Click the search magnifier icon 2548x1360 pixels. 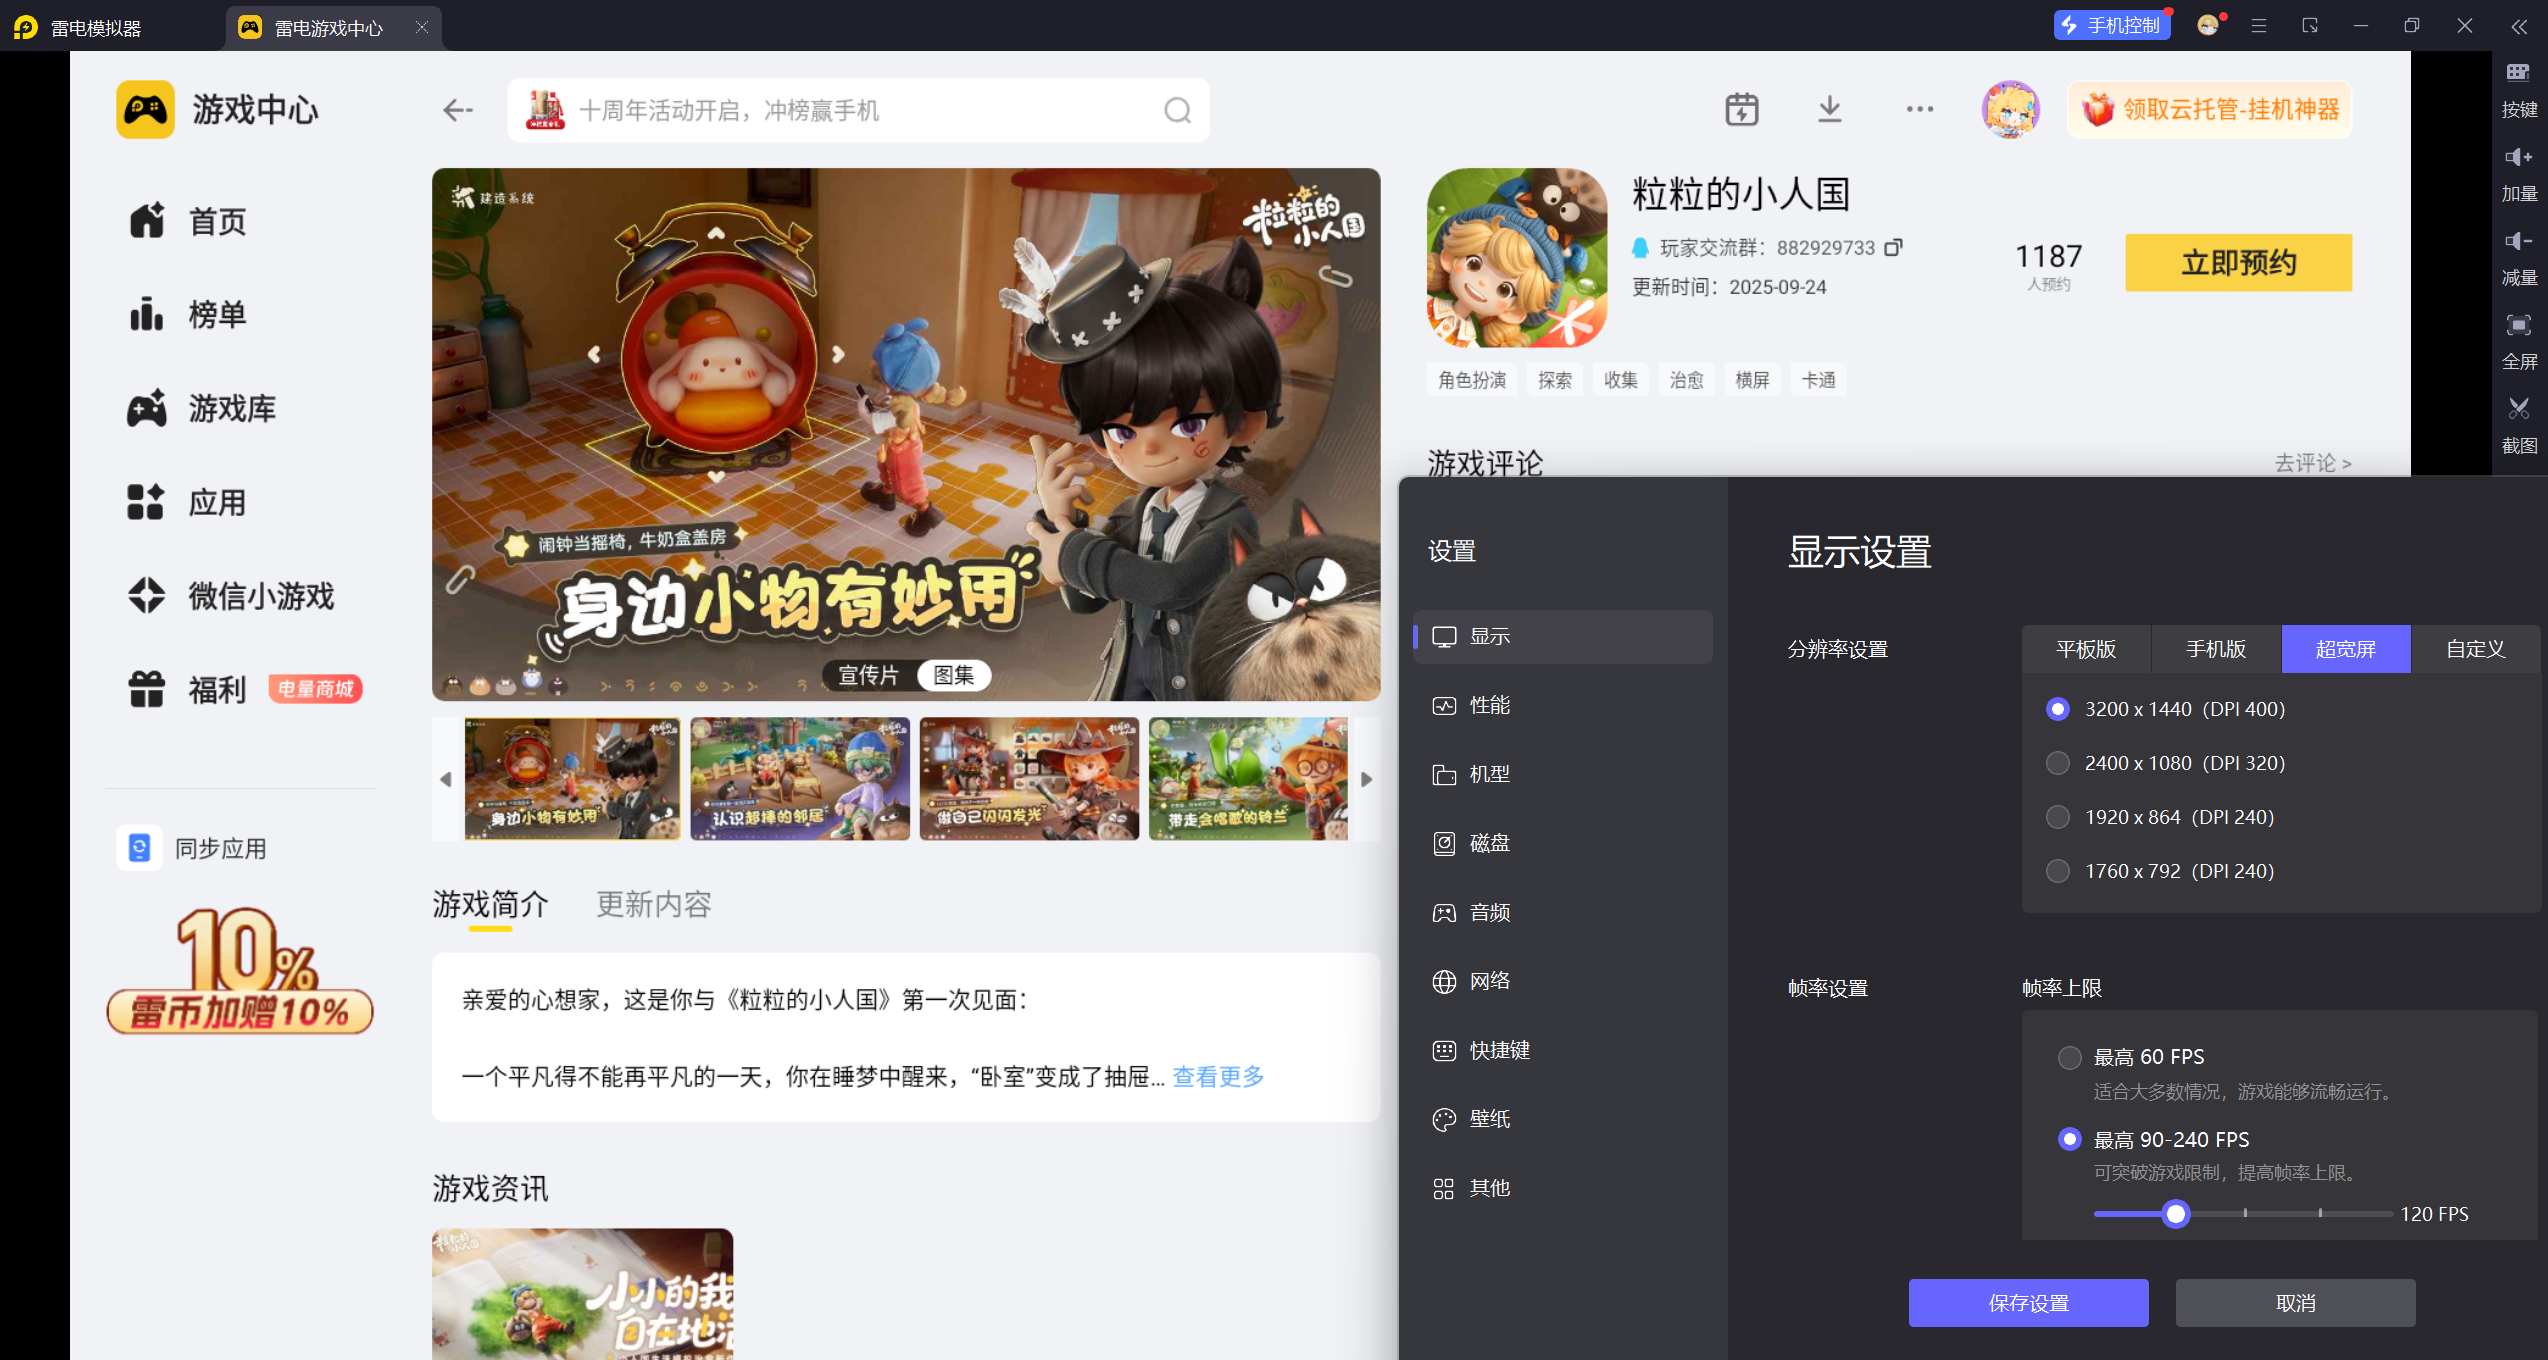click(1177, 110)
